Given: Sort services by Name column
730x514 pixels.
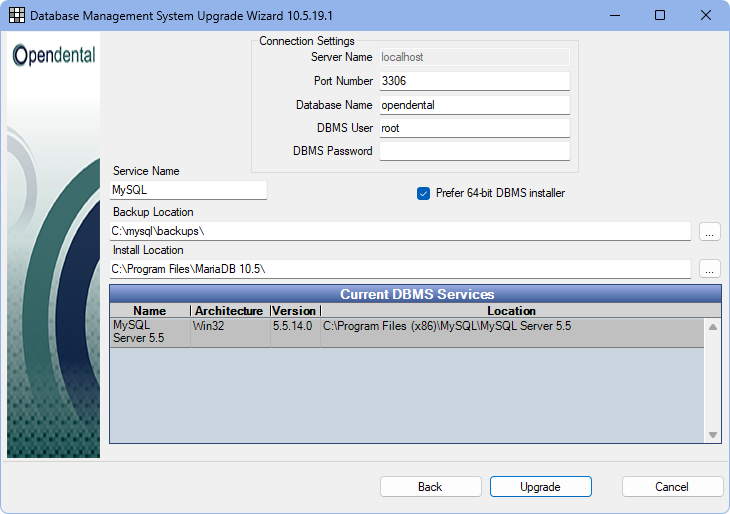Looking at the screenshot, I should (x=150, y=311).
